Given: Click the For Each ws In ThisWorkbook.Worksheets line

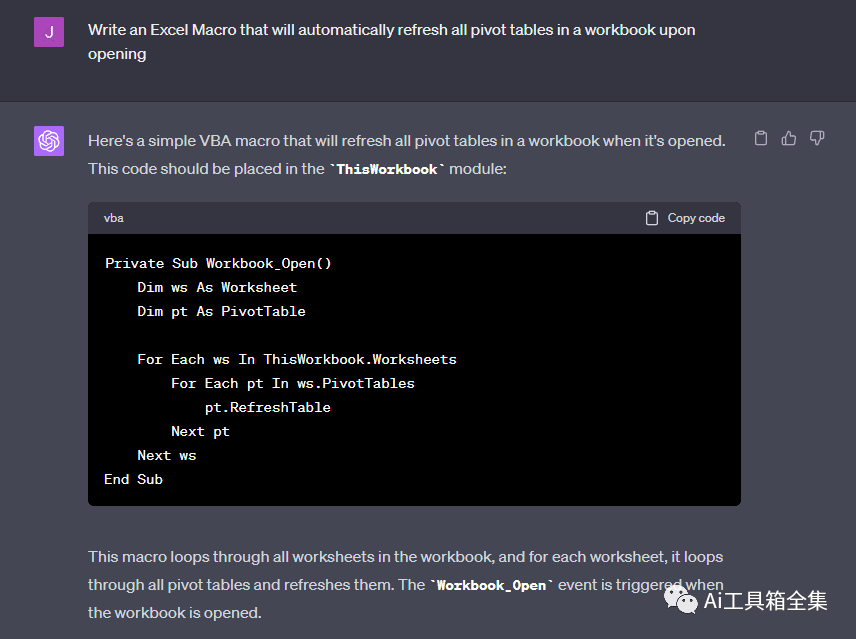Looking at the screenshot, I should click(296, 360).
